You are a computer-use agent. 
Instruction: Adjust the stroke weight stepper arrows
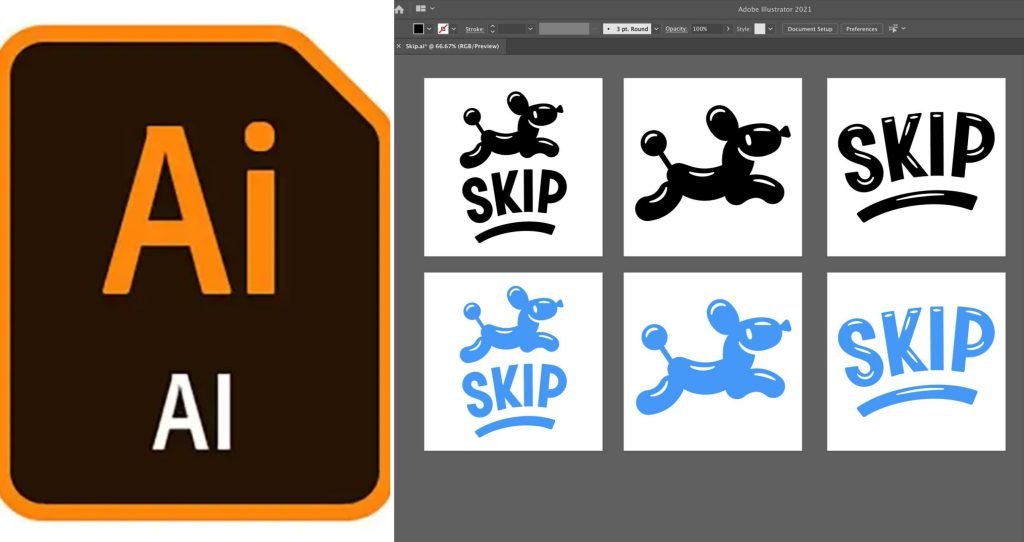[x=492, y=29]
